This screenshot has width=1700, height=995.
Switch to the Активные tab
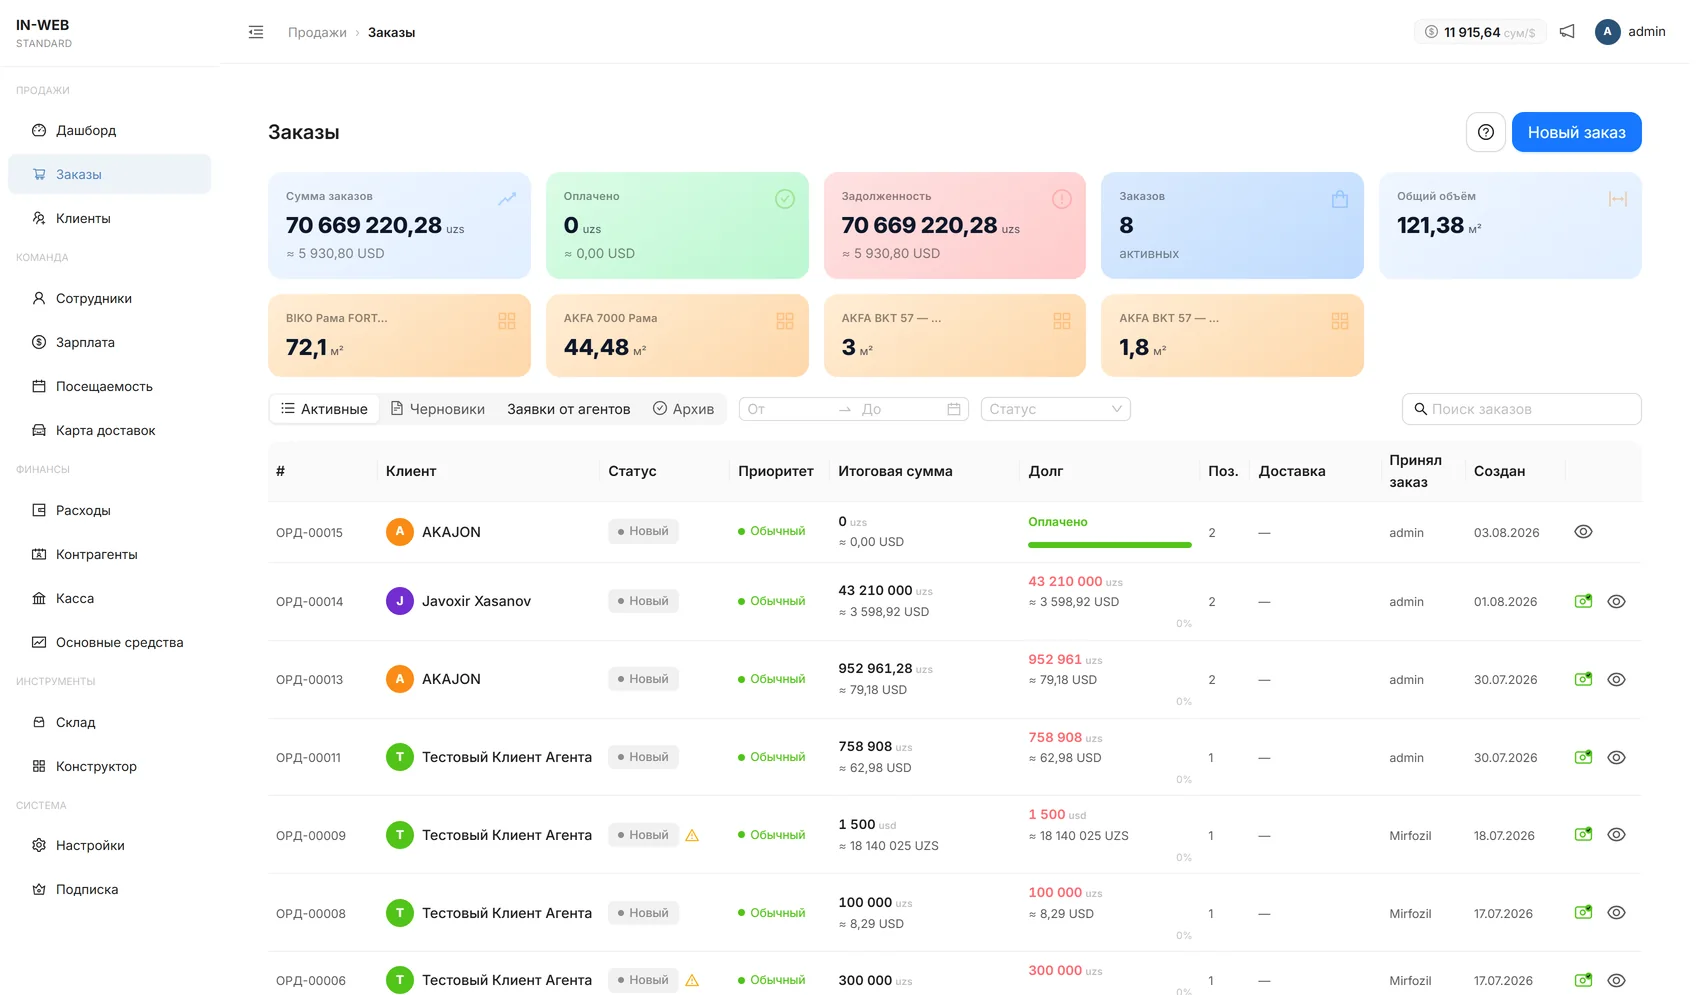[x=324, y=409]
